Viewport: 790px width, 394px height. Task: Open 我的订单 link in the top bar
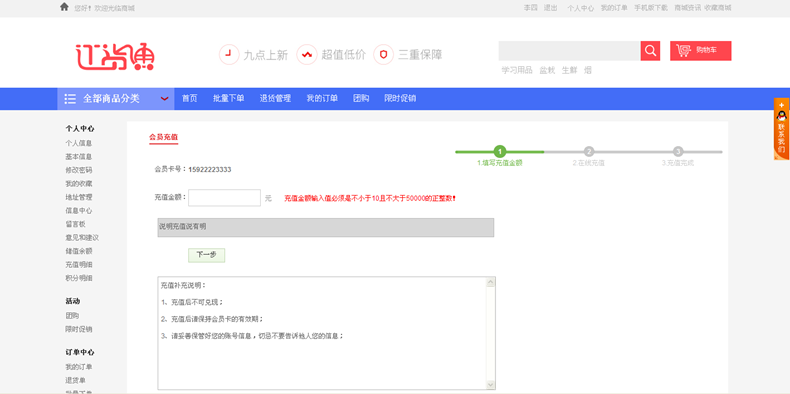pos(614,8)
